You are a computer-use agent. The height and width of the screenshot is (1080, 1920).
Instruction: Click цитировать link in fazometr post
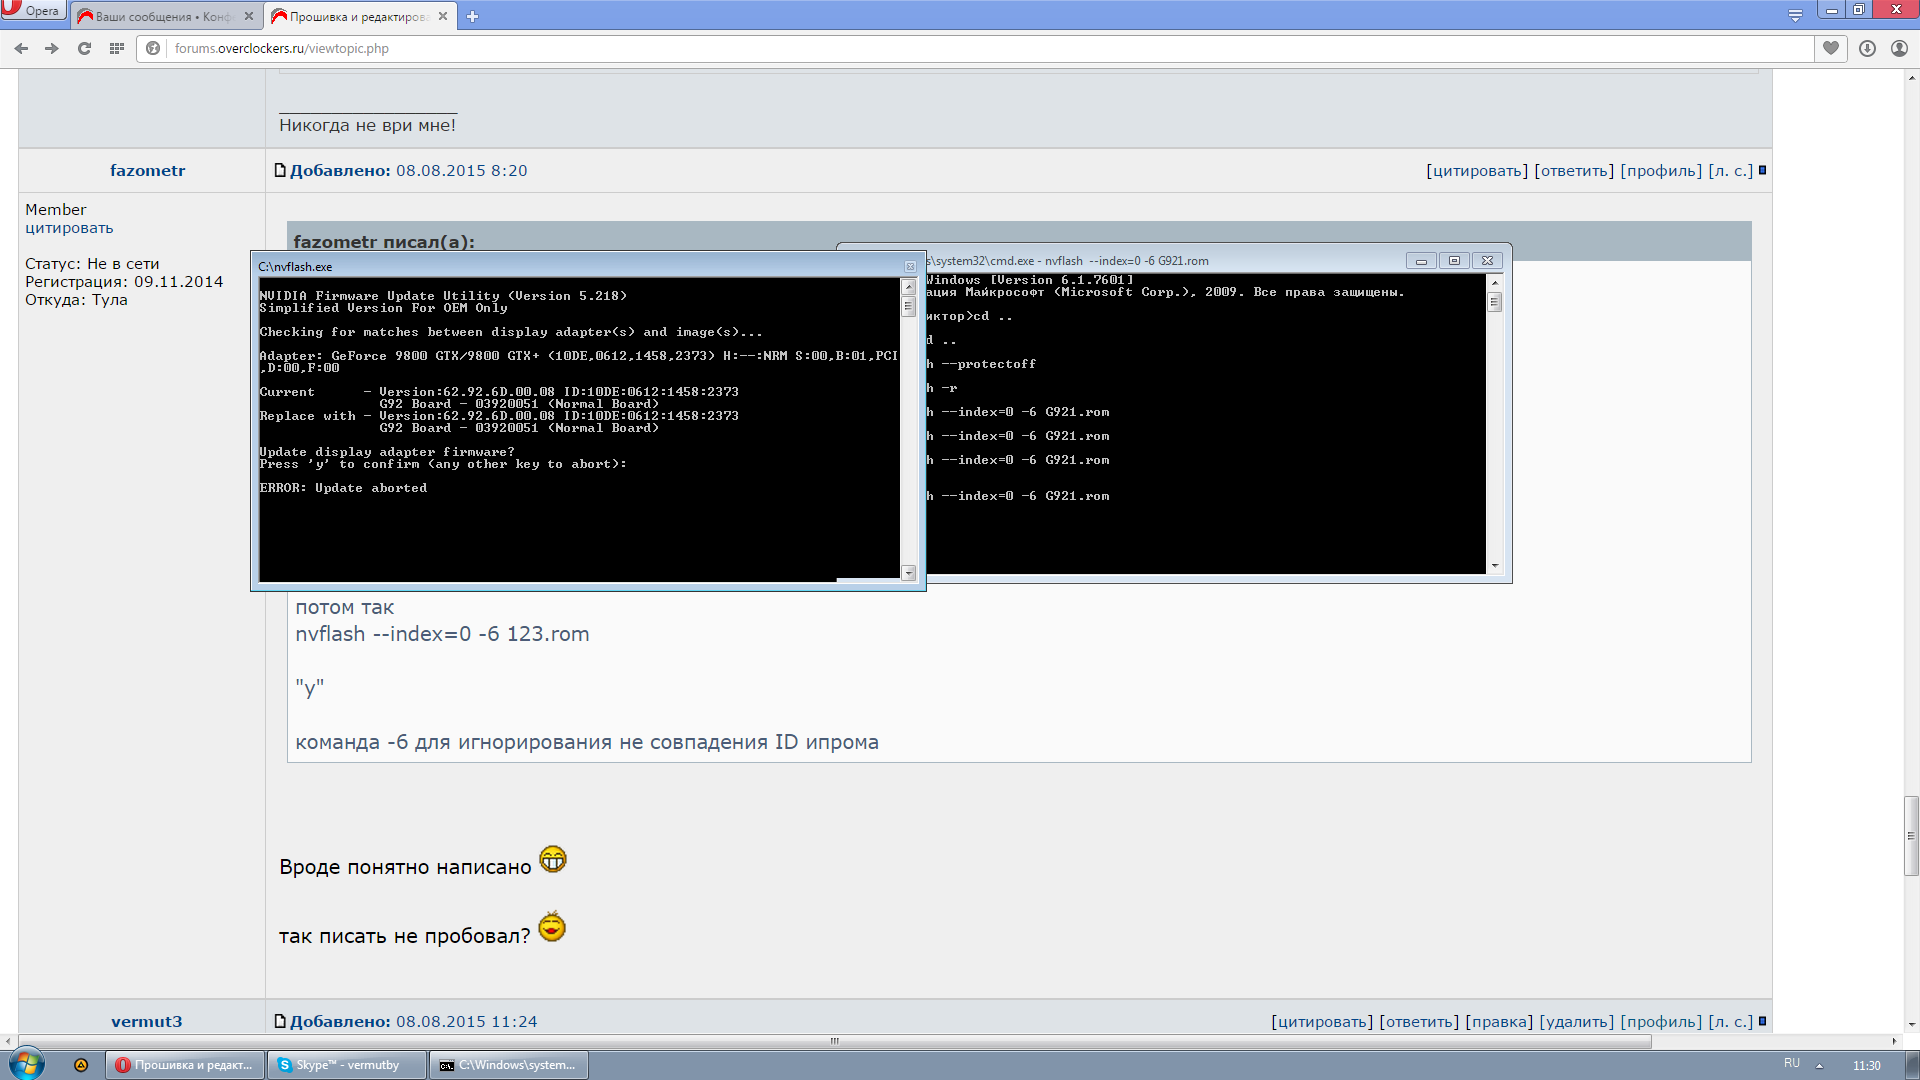1476,170
